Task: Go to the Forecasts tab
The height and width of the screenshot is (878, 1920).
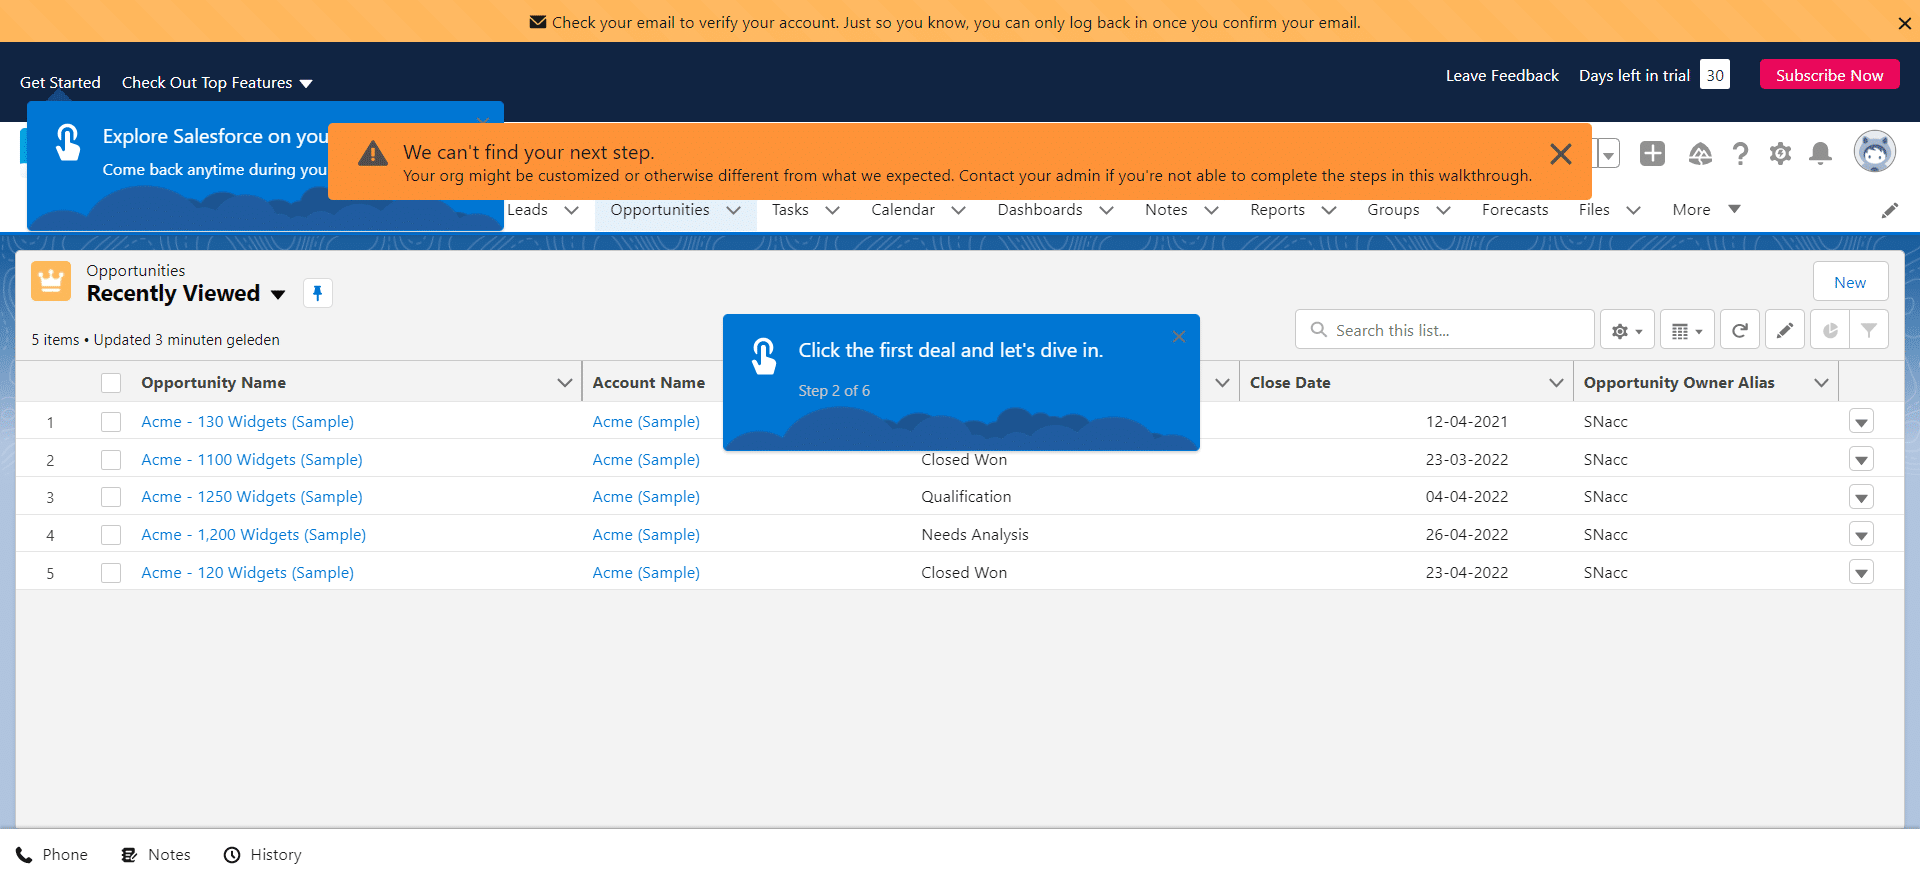Action: click(x=1515, y=210)
